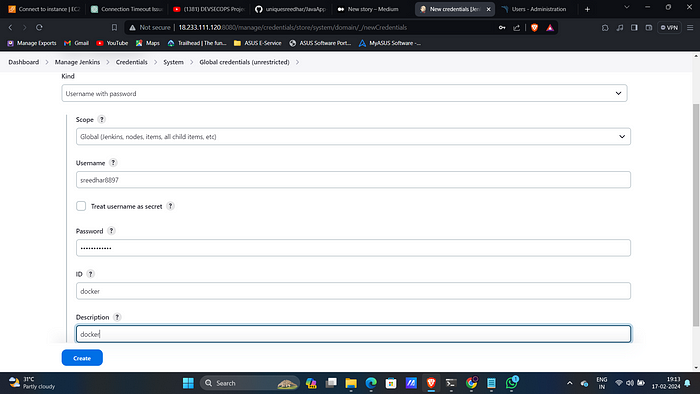Screen dimensions: 700x394
Task: Open the System breadcrumb link
Action: [173, 62]
